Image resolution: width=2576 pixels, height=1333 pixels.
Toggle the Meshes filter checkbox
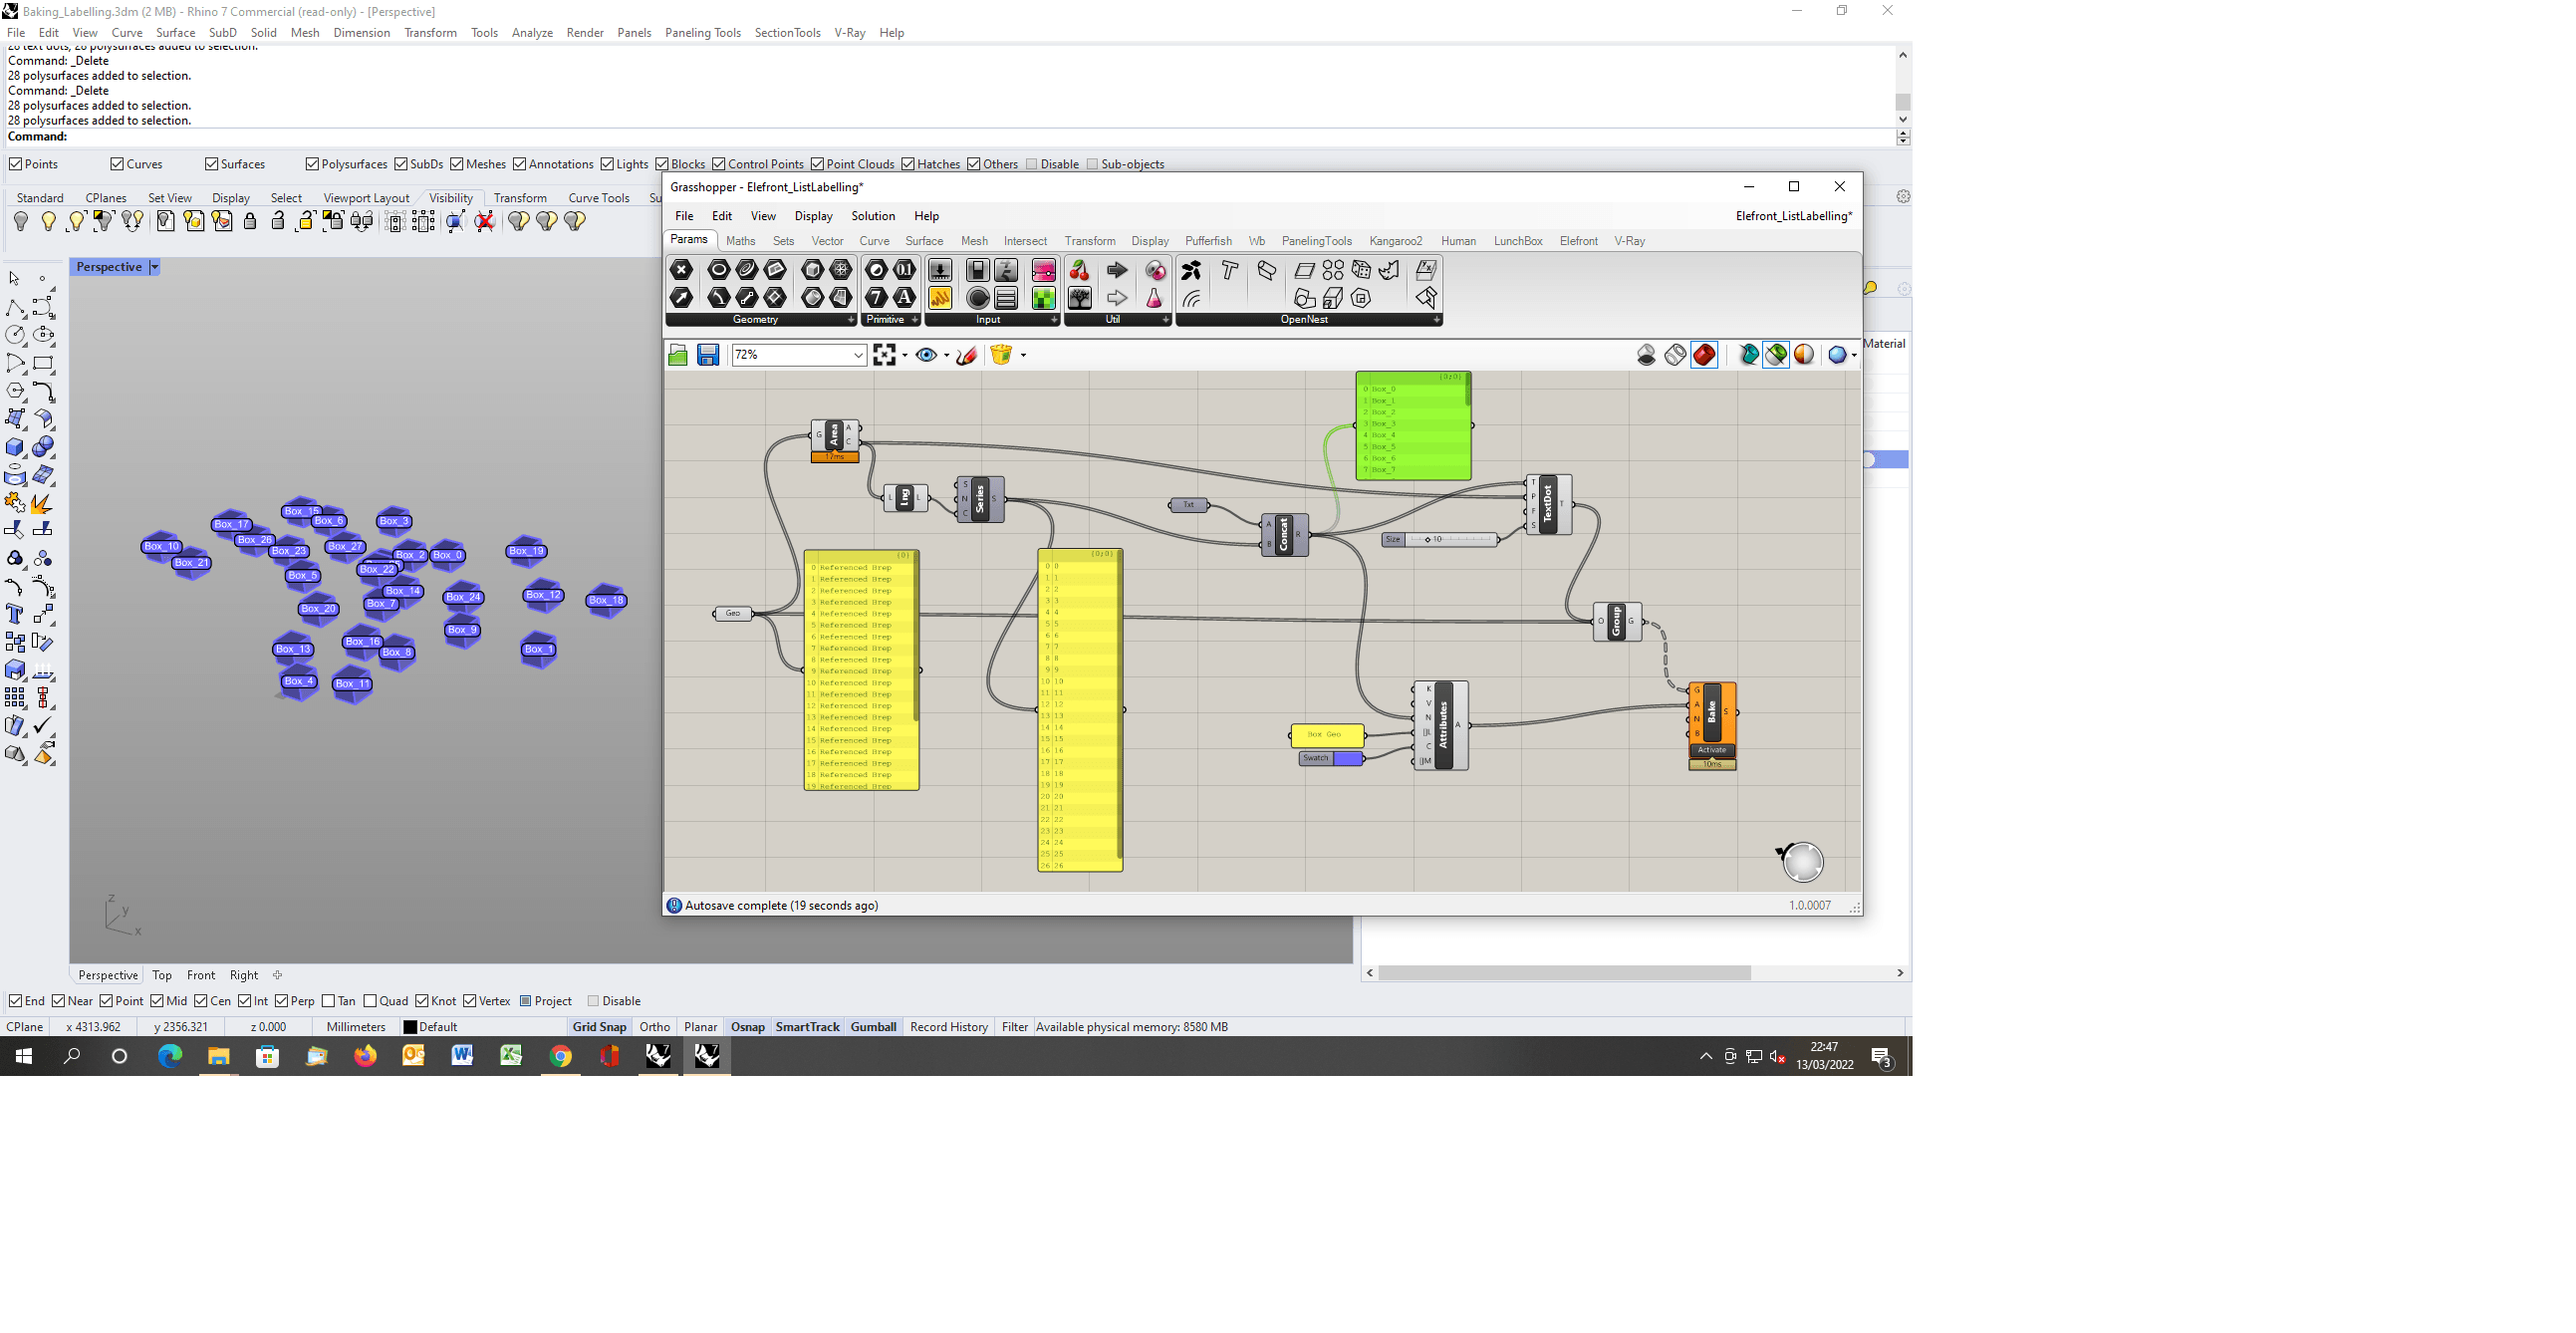coord(456,164)
